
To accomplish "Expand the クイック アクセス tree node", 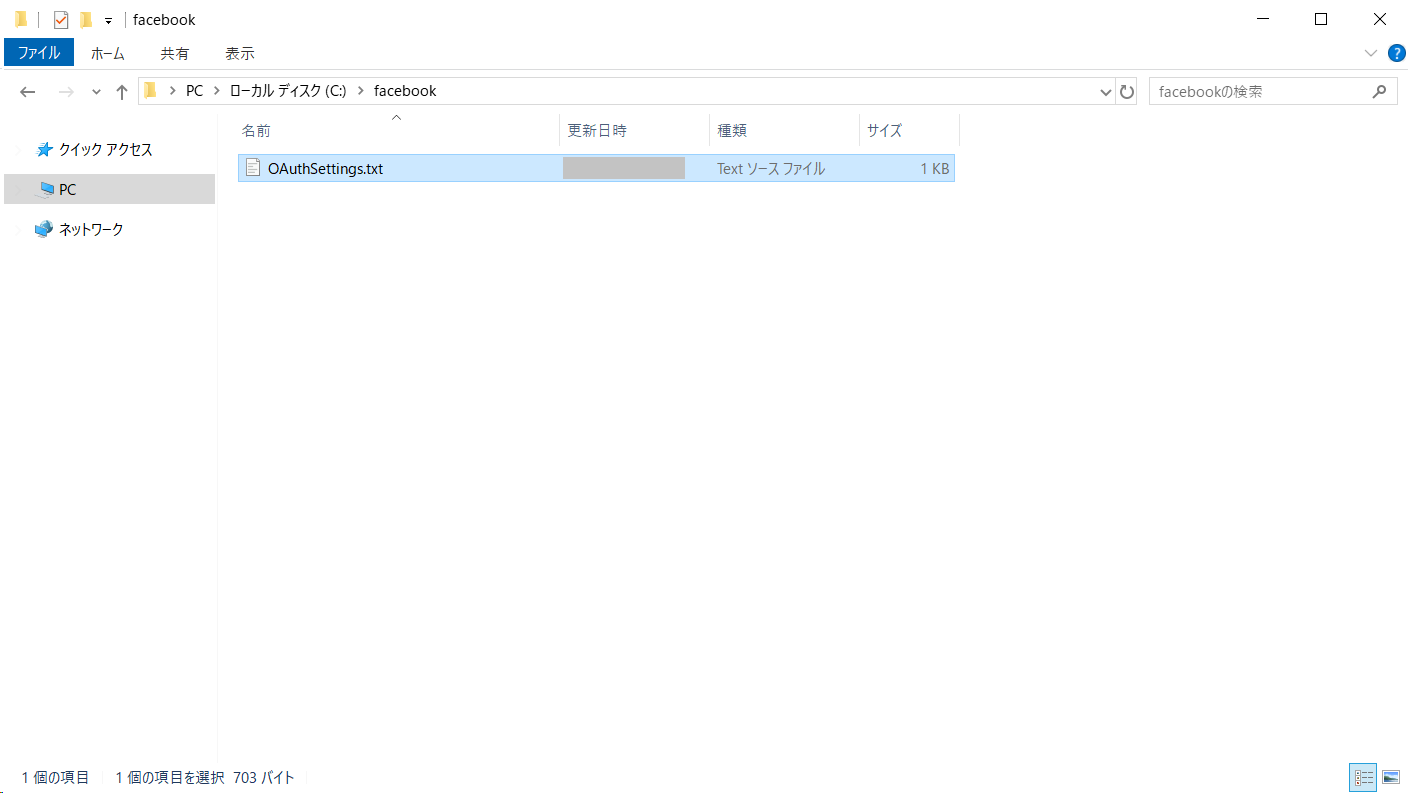I will coord(20,150).
